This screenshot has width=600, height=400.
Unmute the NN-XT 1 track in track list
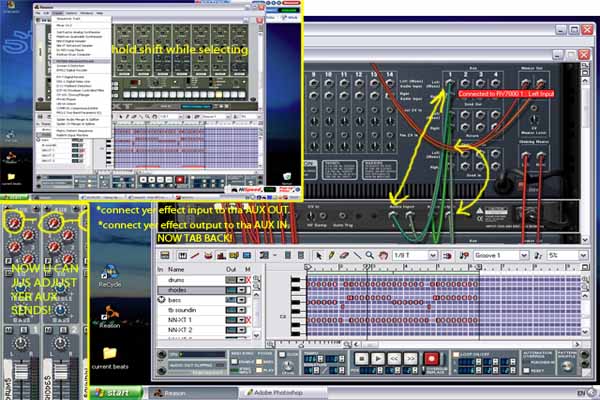point(248,320)
